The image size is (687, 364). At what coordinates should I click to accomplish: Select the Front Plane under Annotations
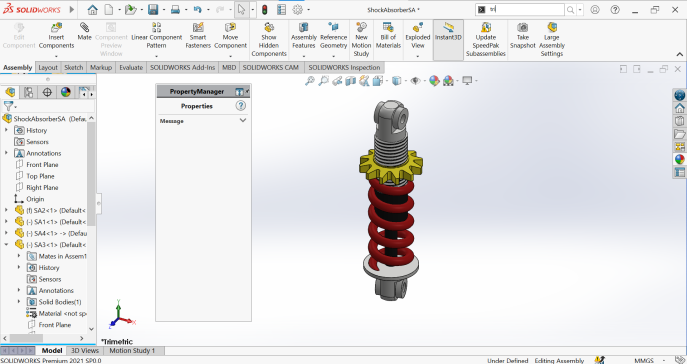point(42,165)
